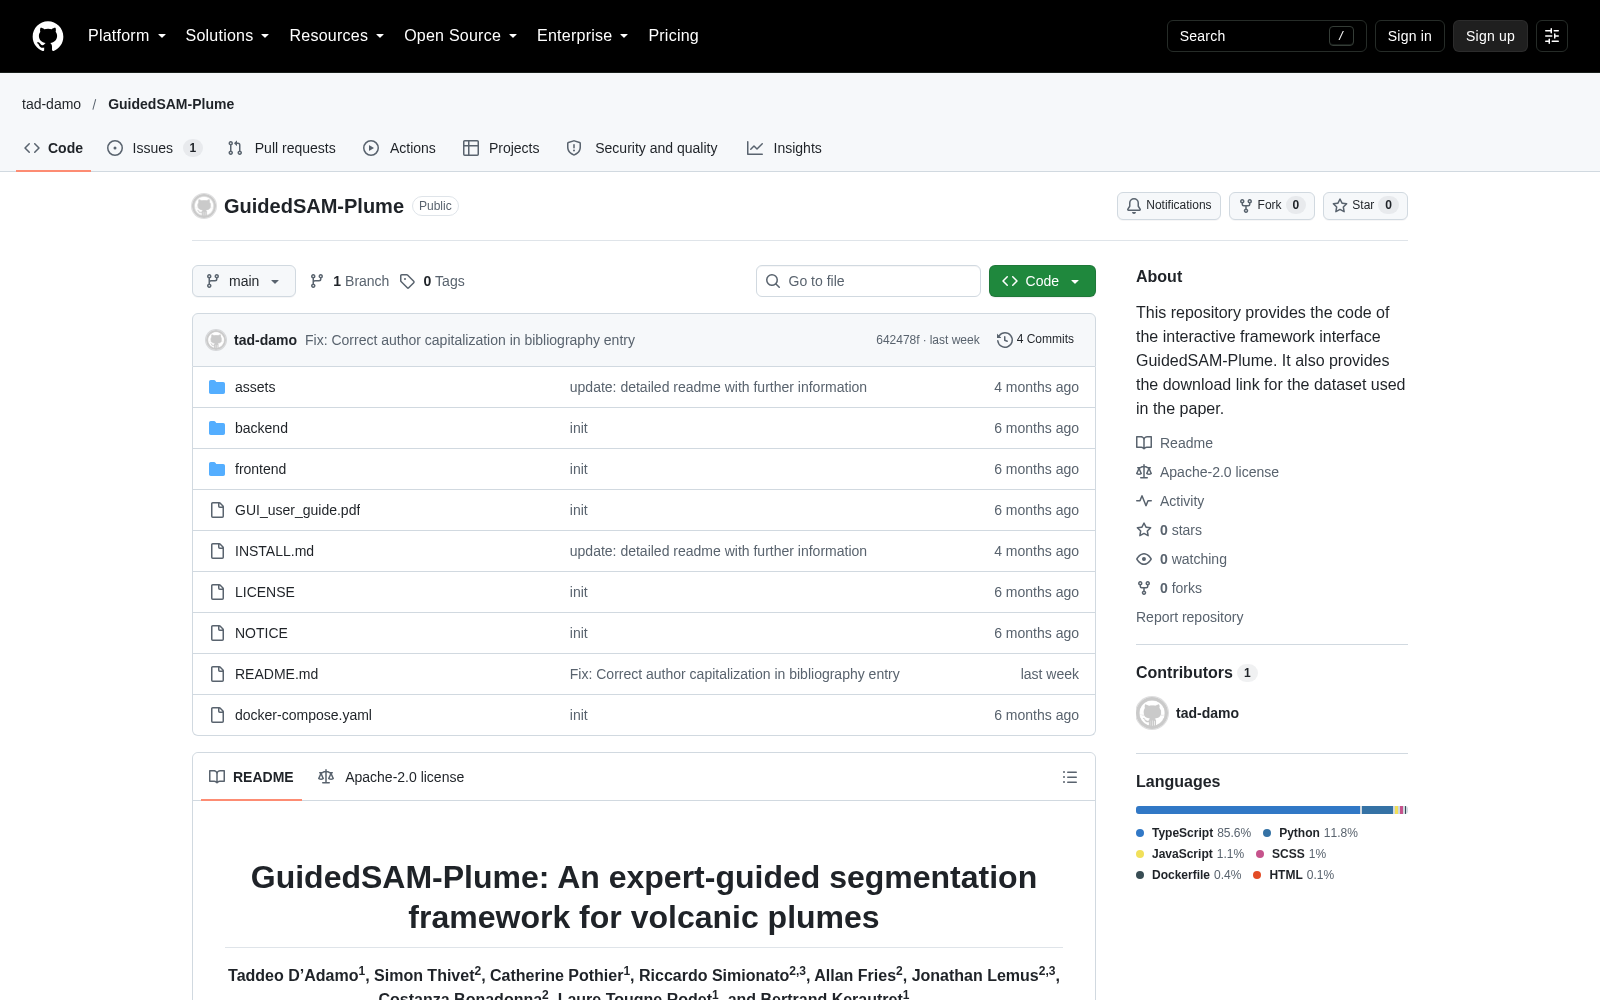Click the Apache-2.0 license scale icon in About
The image size is (1600, 1000).
tap(1144, 472)
